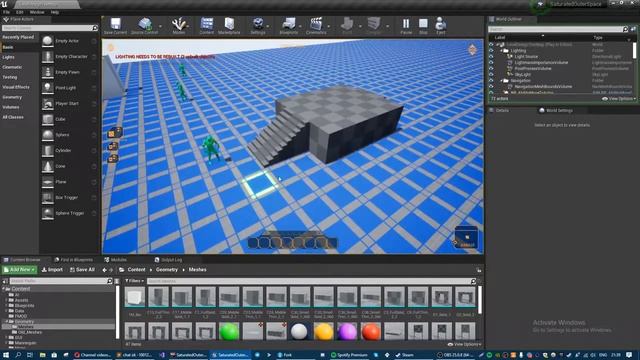
Task: Click the Eject toolbar icon
Action: 440,25
